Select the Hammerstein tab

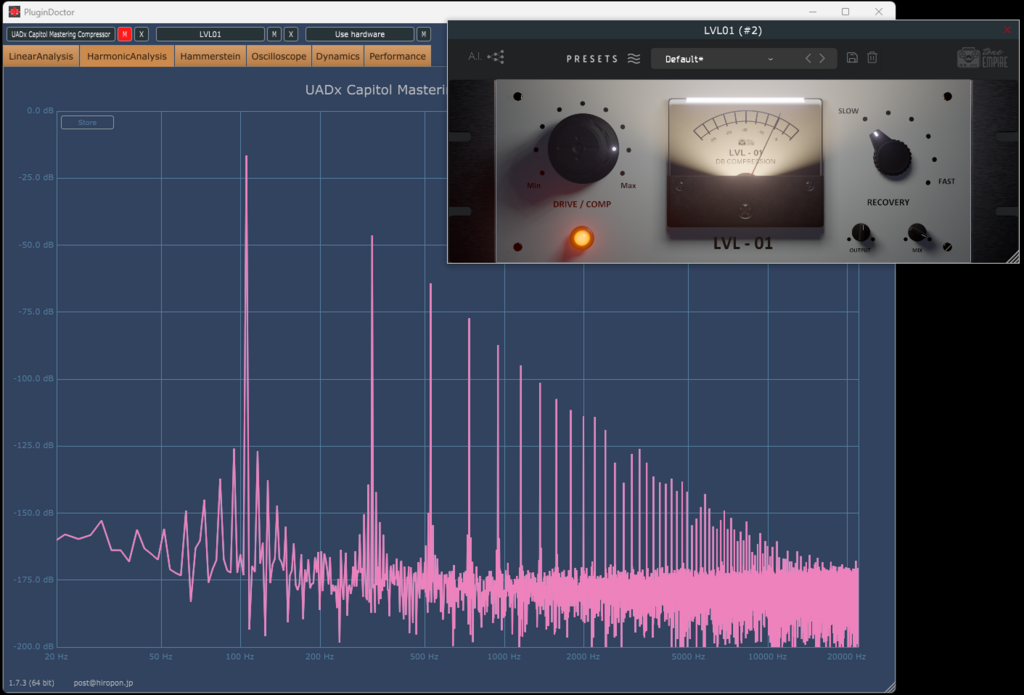[x=210, y=56]
